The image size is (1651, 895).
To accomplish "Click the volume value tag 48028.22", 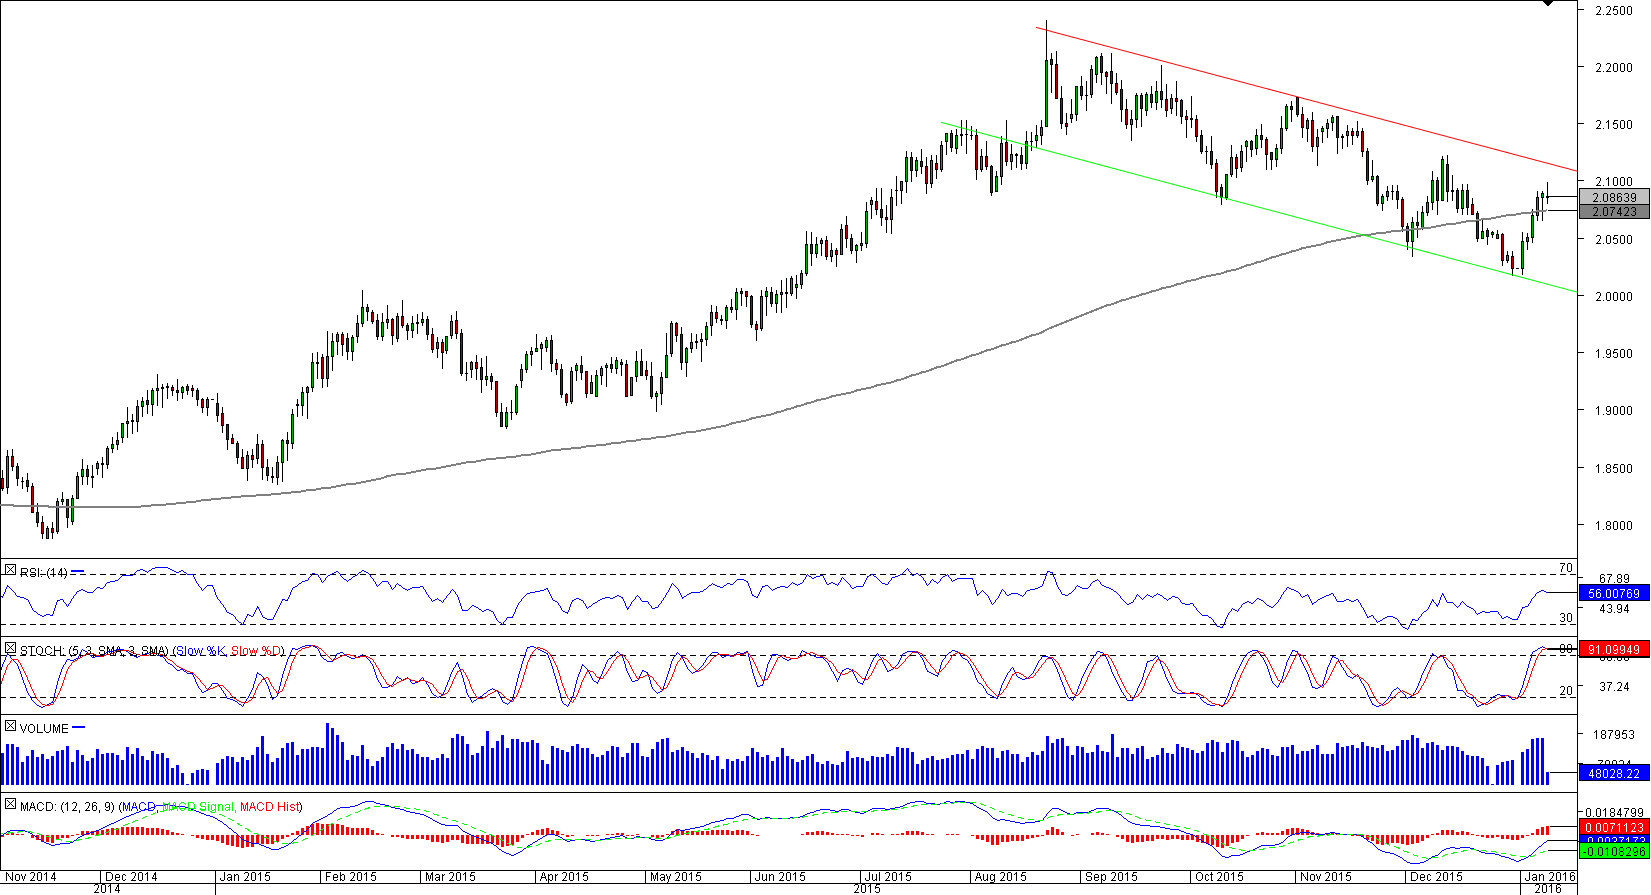I will (1614, 773).
